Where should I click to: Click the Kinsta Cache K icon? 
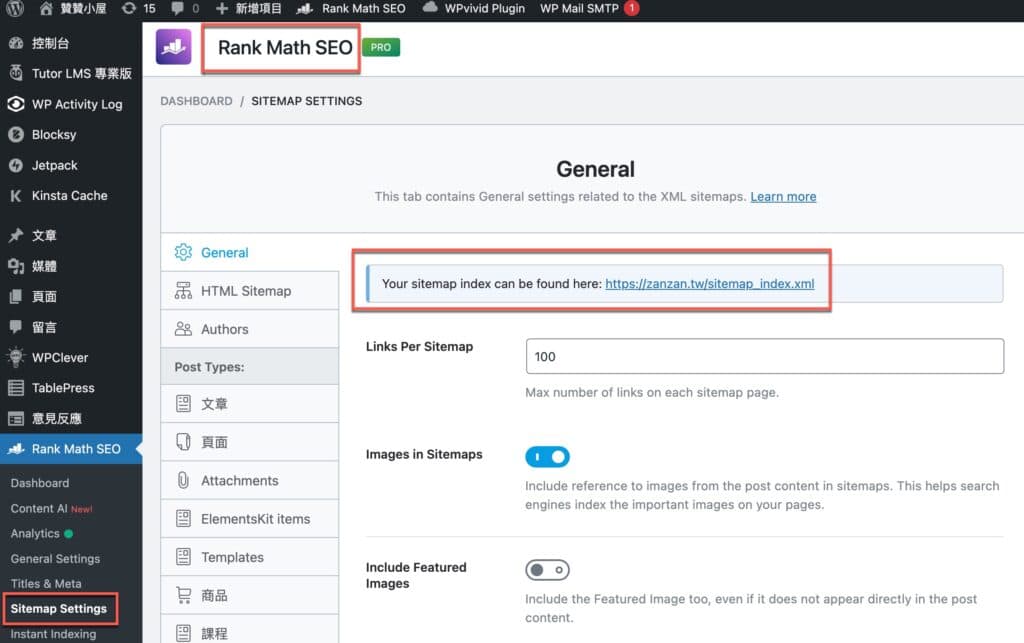[x=16, y=195]
